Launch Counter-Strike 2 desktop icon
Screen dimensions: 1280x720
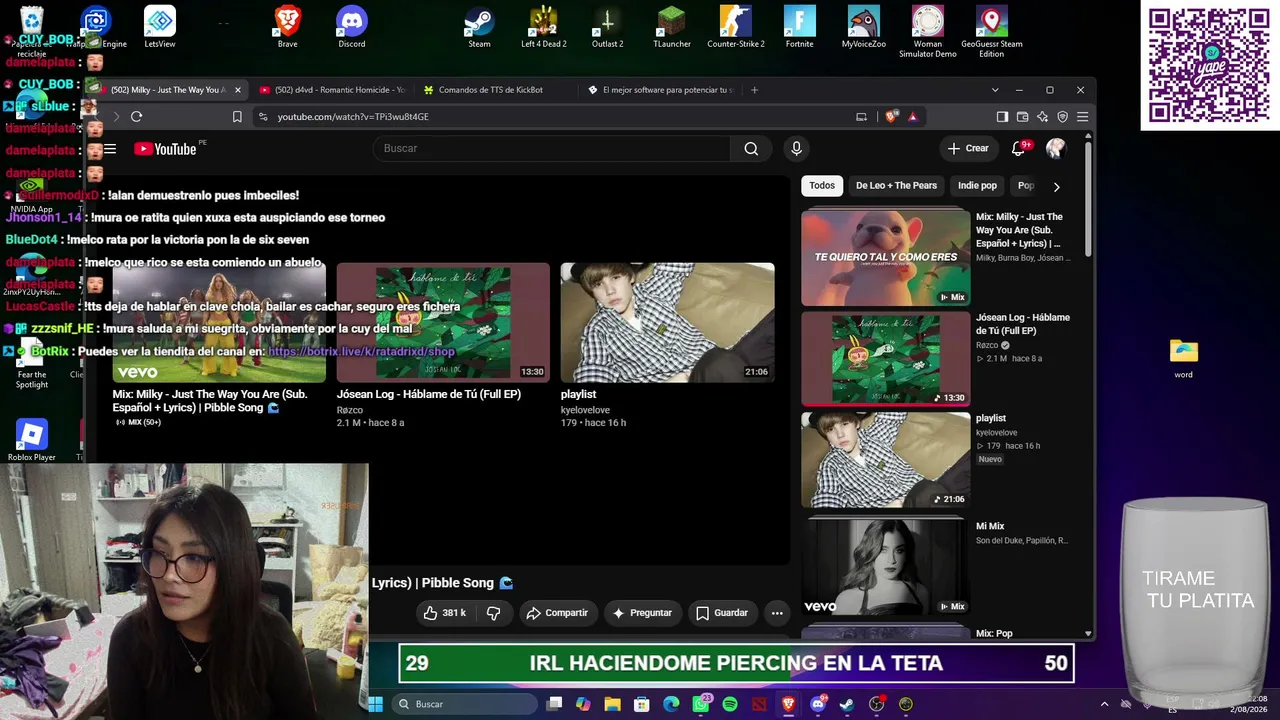coord(736,28)
